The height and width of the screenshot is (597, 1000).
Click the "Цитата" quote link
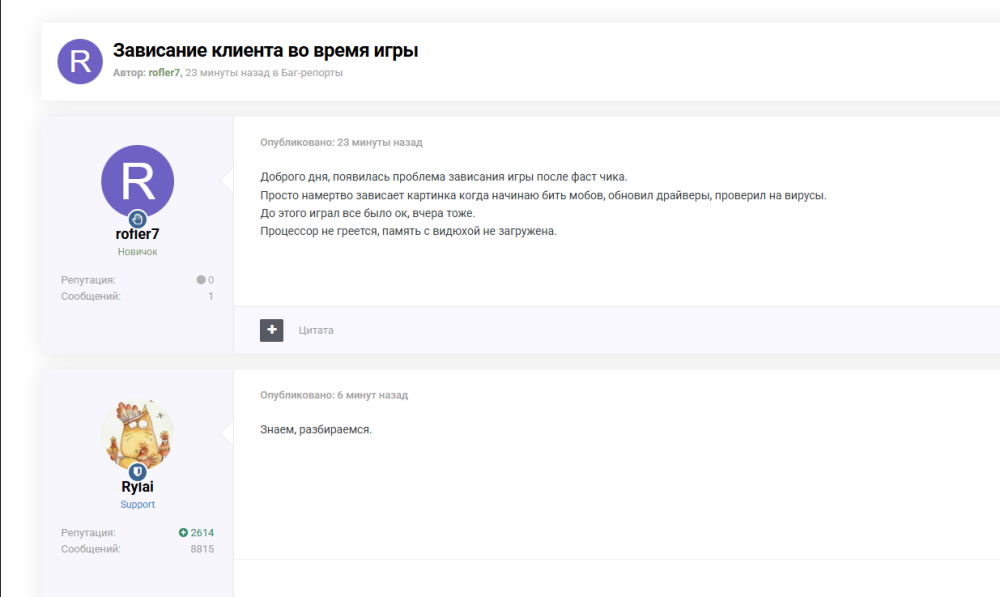(317, 330)
